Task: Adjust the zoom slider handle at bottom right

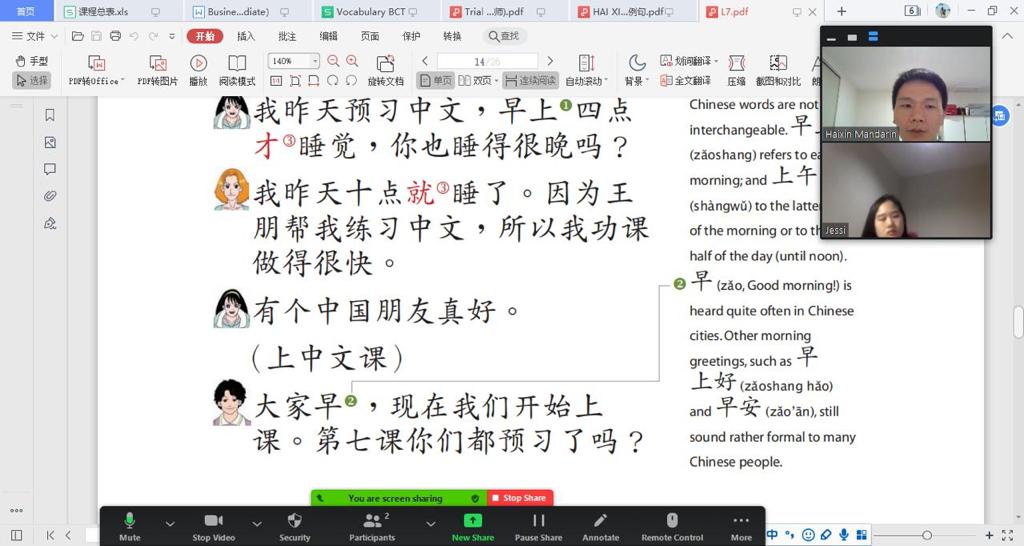Action: coord(927,535)
